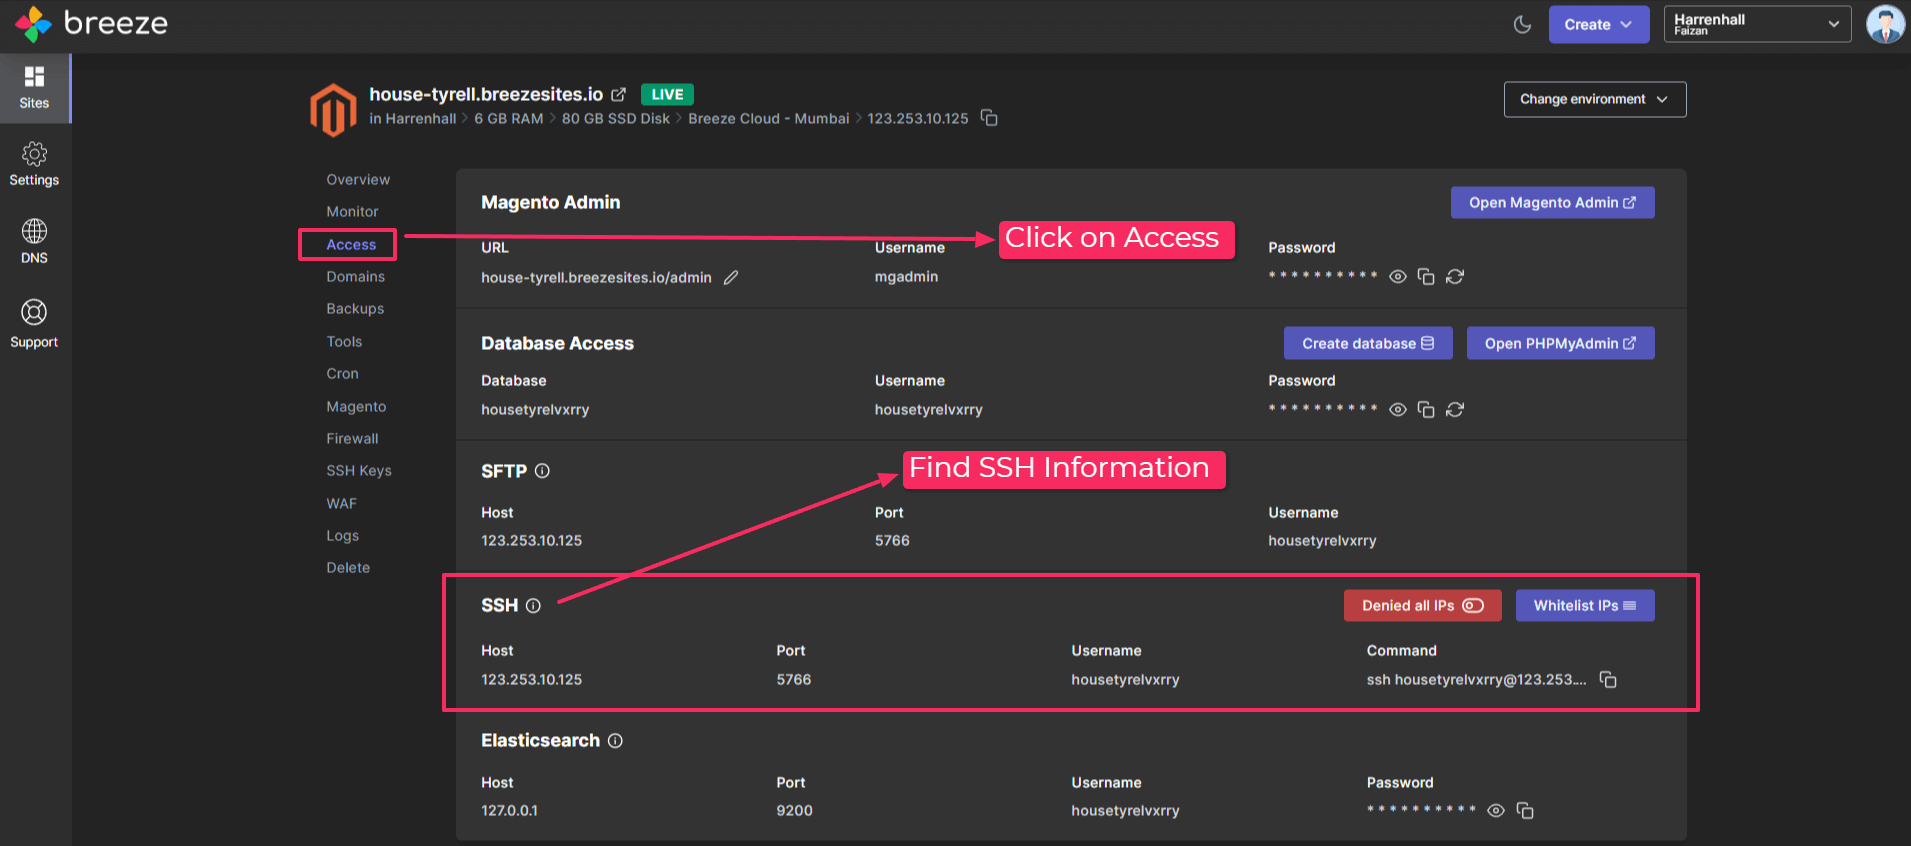This screenshot has width=1911, height=846.
Task: Select the Domains menu item
Action: 355,277
